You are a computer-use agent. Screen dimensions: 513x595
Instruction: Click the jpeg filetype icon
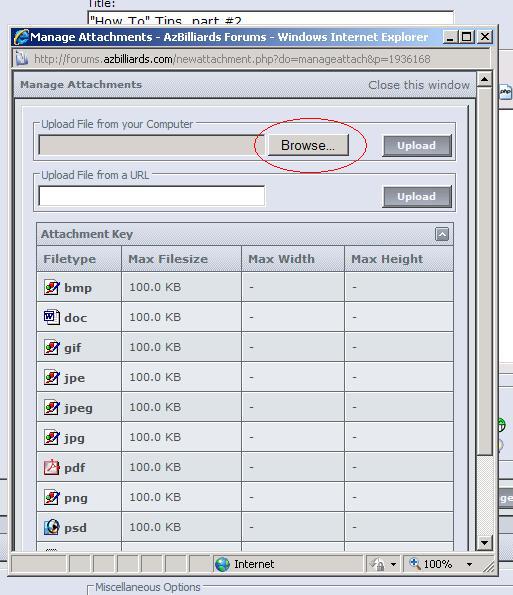pyautogui.click(x=52, y=407)
